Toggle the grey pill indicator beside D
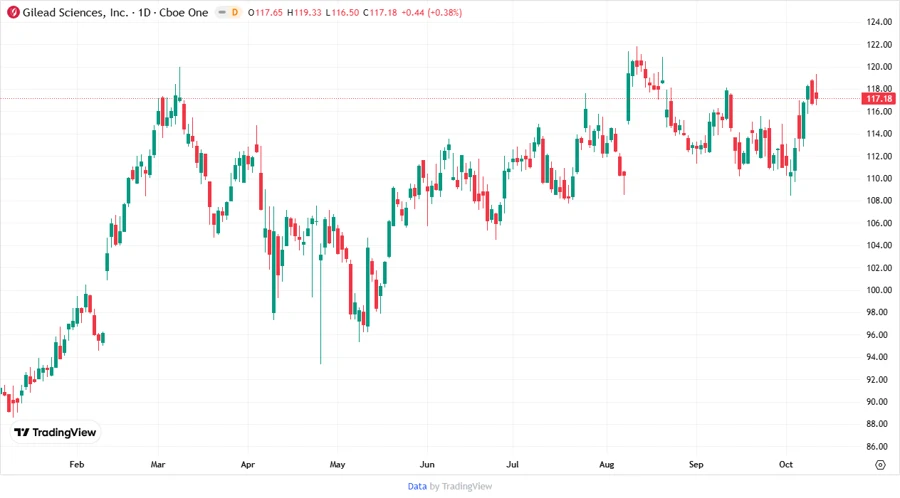The image size is (900, 498). point(222,12)
